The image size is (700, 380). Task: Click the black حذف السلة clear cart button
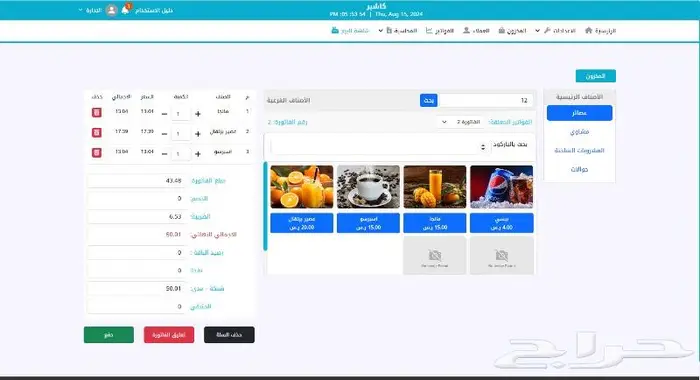point(229,335)
